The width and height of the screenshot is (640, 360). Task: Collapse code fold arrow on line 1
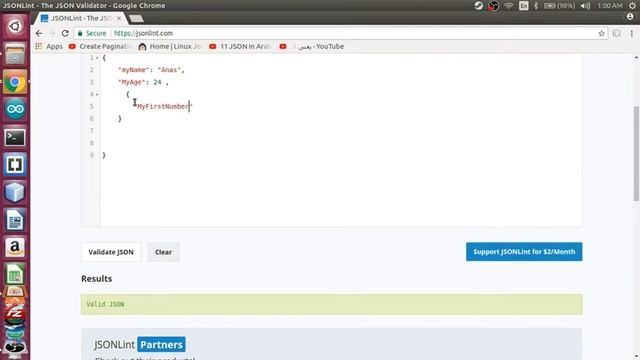pyautogui.click(x=97, y=58)
